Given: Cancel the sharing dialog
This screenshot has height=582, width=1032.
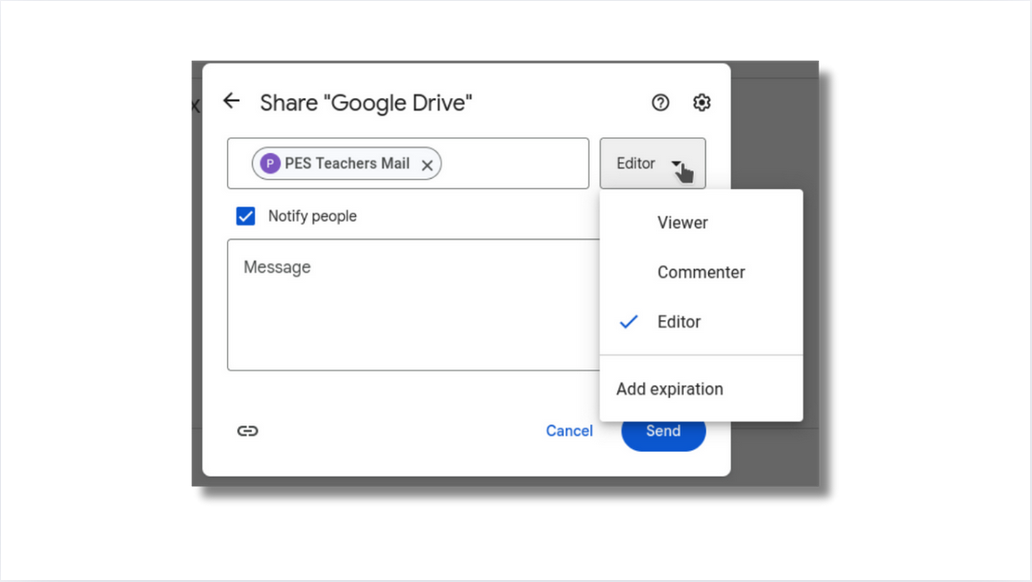Looking at the screenshot, I should pos(569,431).
